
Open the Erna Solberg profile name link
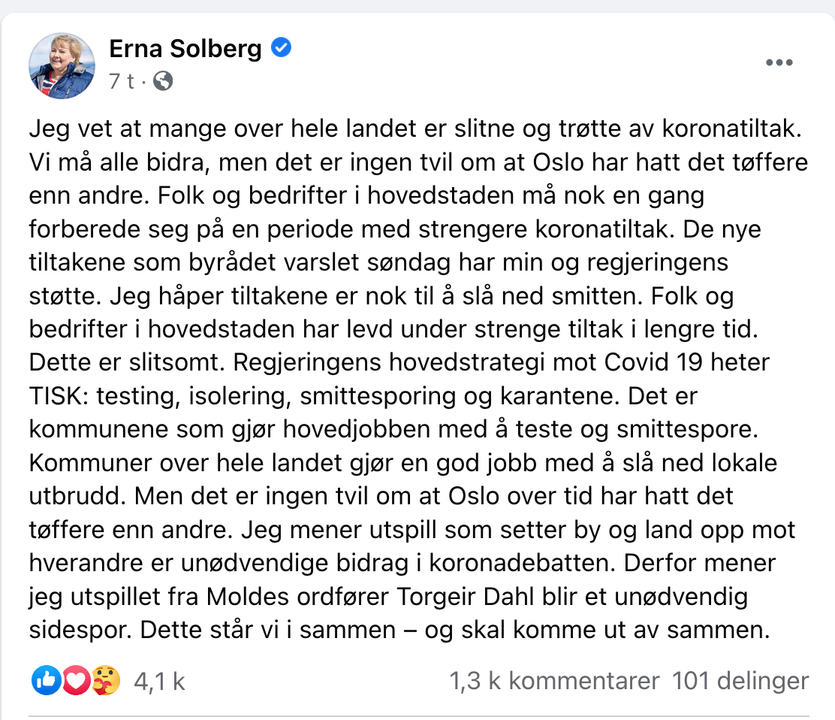[185, 48]
